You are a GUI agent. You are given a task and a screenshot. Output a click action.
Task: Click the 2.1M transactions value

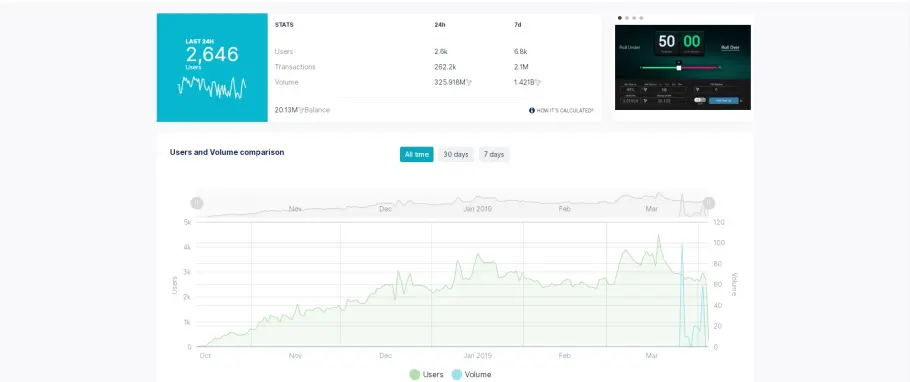[521, 67]
